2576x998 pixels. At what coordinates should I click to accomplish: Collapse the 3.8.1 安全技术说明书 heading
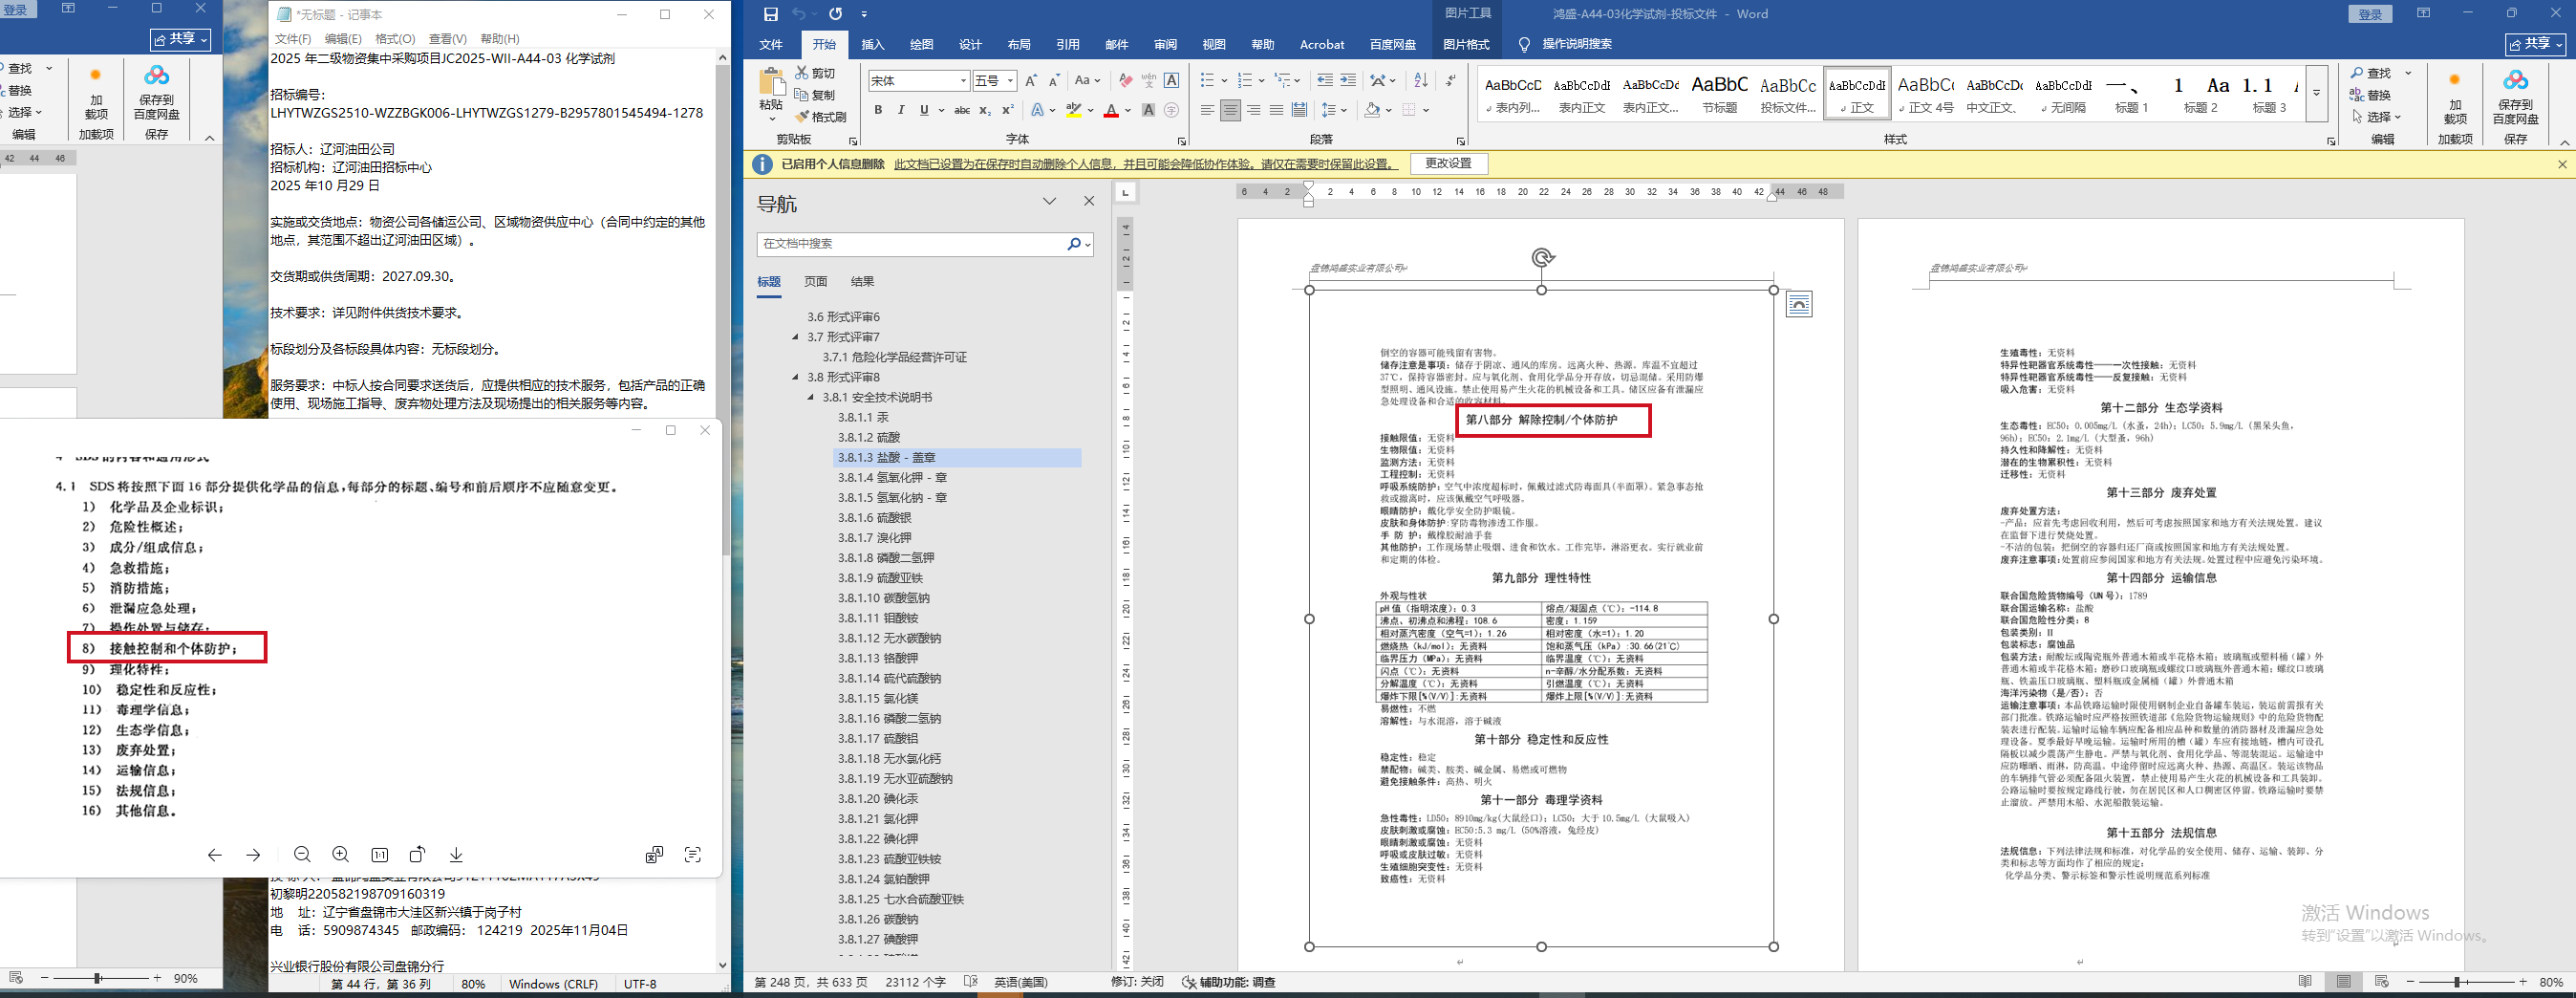812,397
